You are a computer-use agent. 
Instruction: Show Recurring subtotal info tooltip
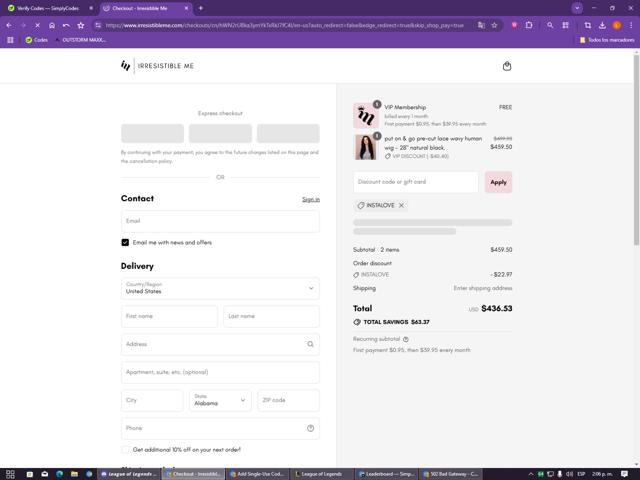[406, 339]
